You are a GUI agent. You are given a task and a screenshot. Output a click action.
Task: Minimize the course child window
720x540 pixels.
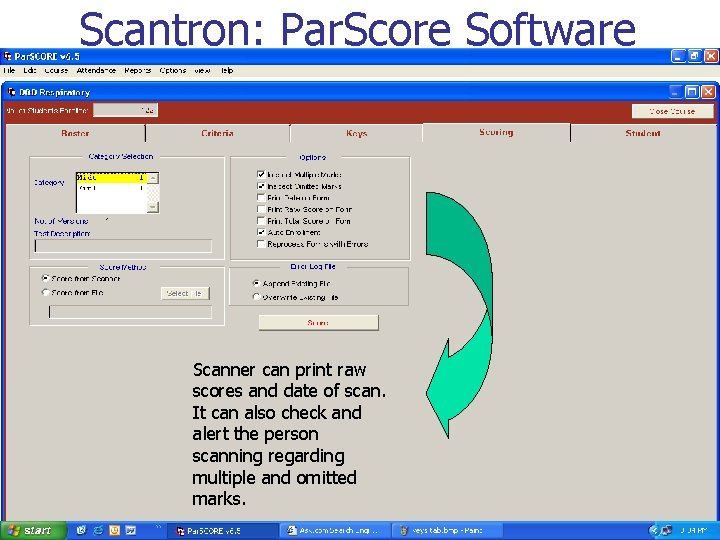pos(675,92)
